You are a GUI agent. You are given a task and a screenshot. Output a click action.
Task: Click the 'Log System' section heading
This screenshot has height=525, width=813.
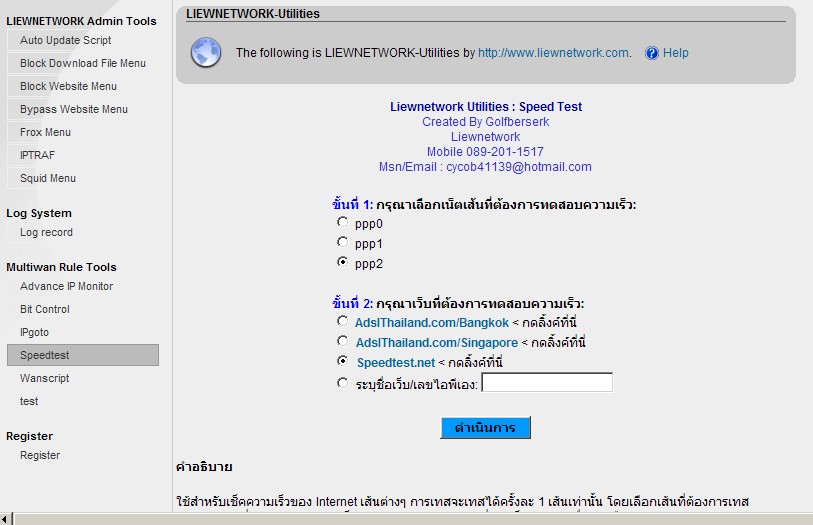[x=39, y=214]
